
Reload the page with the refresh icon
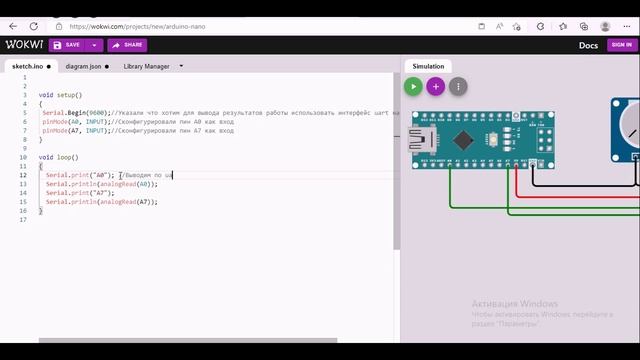tap(33, 27)
